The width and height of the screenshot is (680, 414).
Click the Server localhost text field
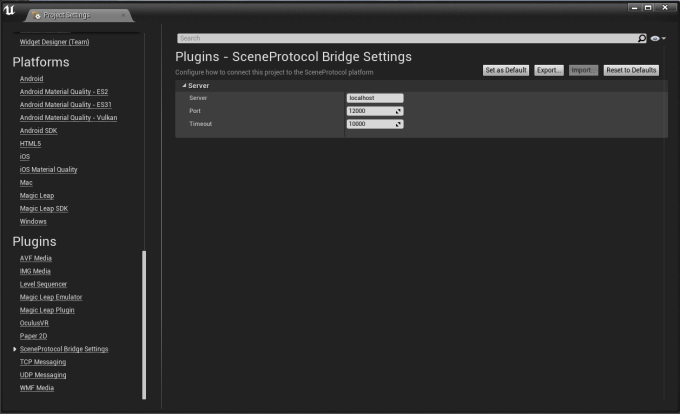[374, 98]
